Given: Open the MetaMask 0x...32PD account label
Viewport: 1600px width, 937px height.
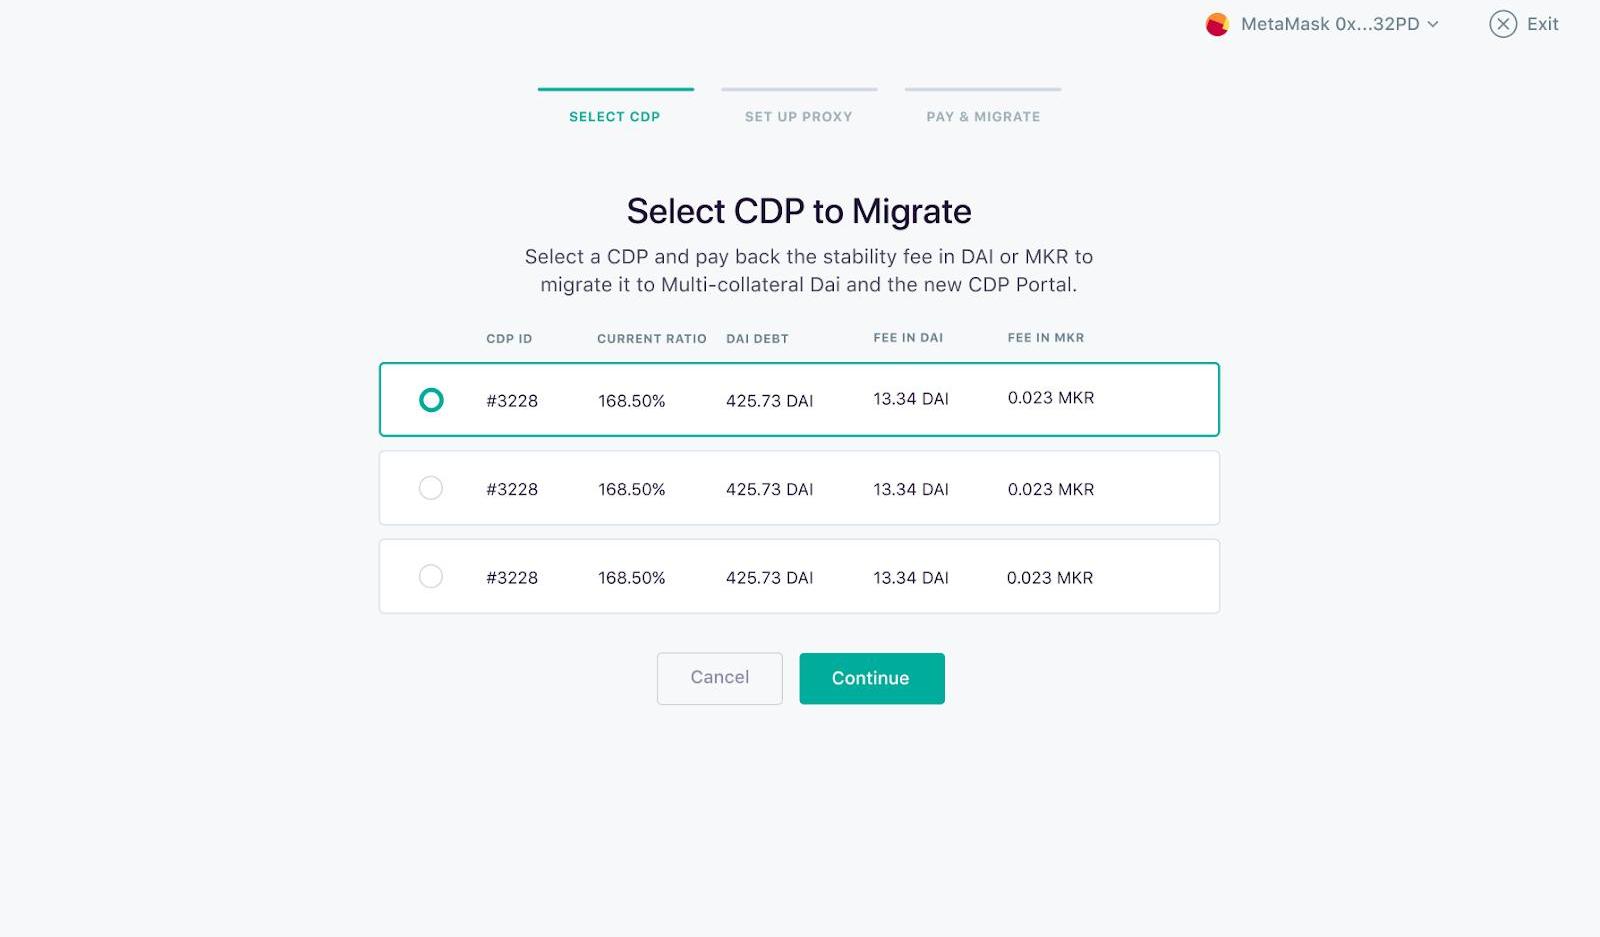Looking at the screenshot, I should 1330,24.
